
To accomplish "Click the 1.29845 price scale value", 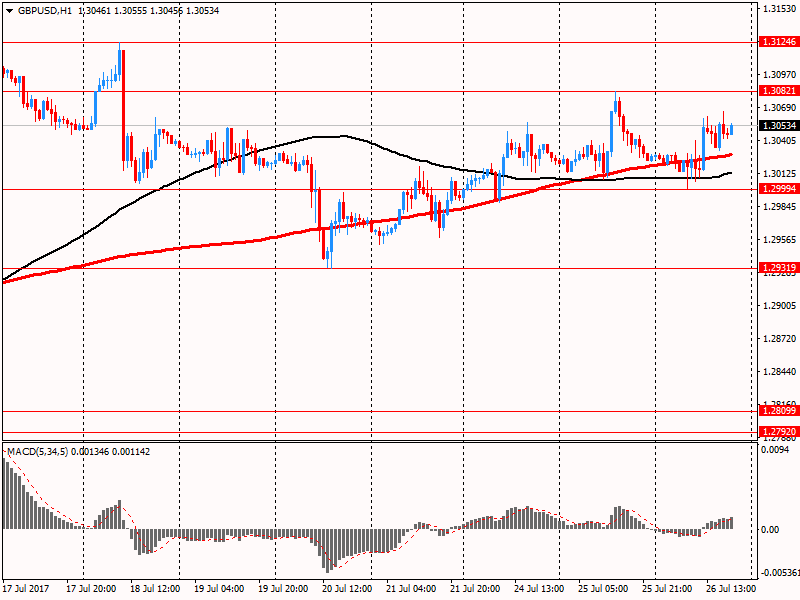I will click(780, 207).
